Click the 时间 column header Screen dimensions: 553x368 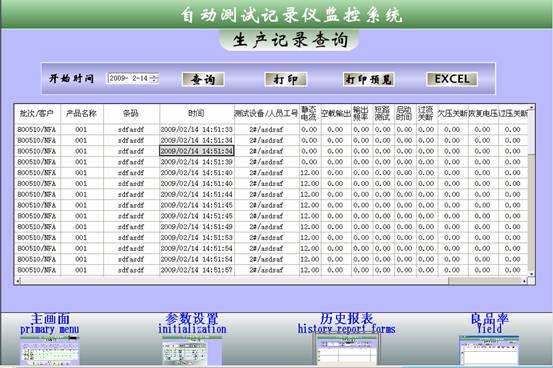pyautogui.click(x=196, y=114)
